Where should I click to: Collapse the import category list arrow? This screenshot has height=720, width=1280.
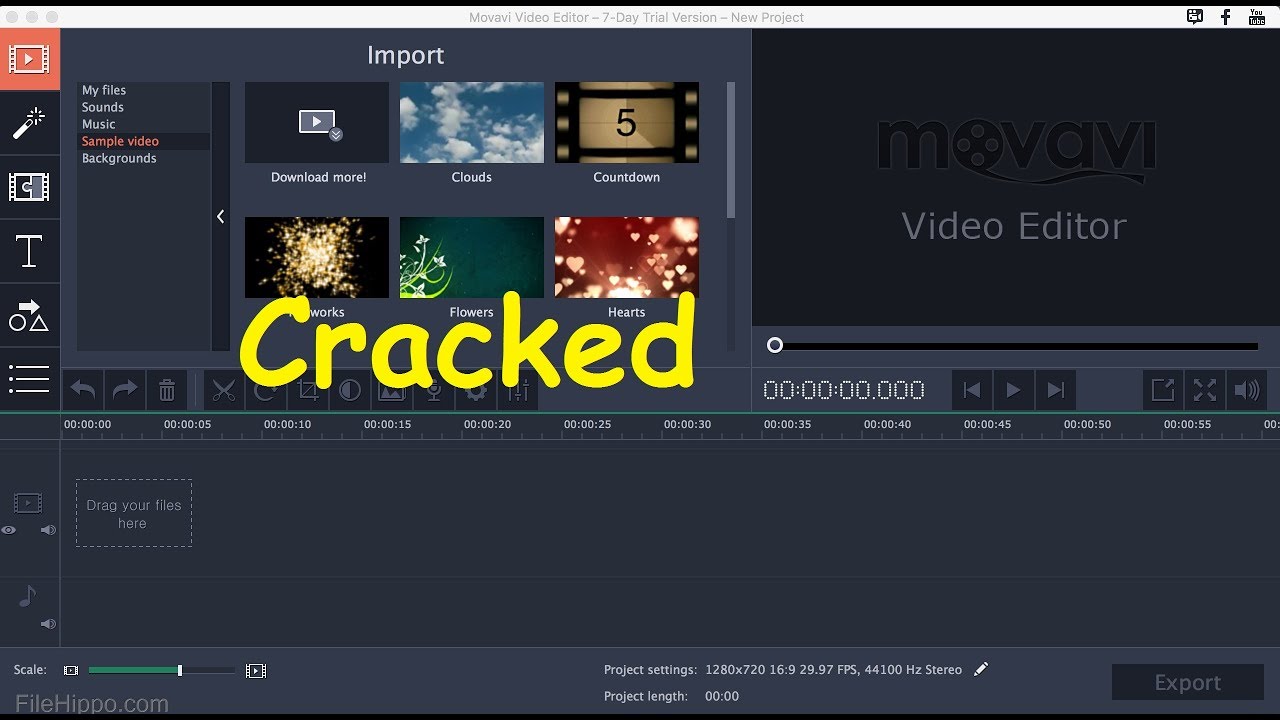click(x=221, y=216)
